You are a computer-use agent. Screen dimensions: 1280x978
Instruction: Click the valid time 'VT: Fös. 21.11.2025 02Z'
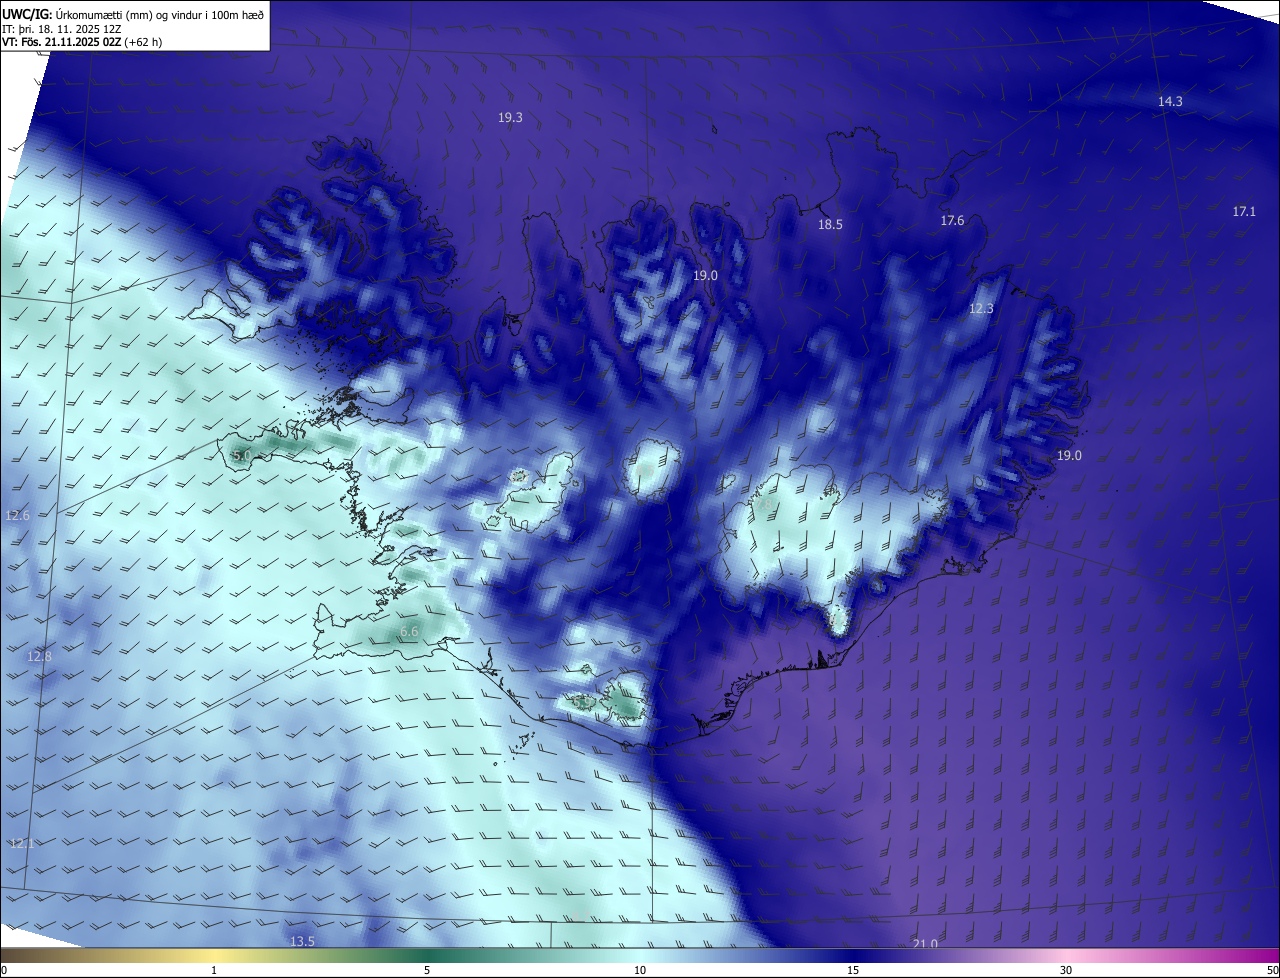click(x=60, y=42)
